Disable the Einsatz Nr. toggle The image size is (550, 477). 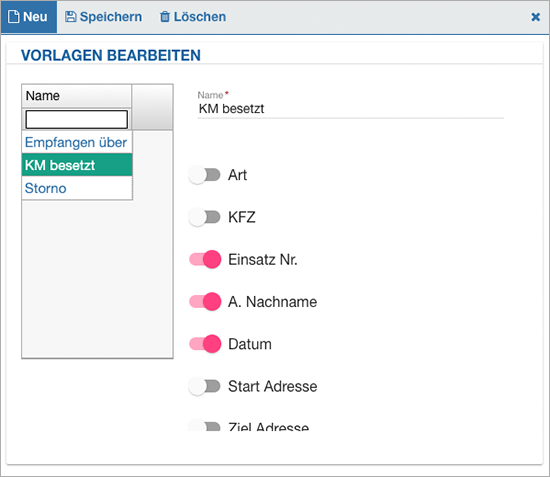coord(205,259)
